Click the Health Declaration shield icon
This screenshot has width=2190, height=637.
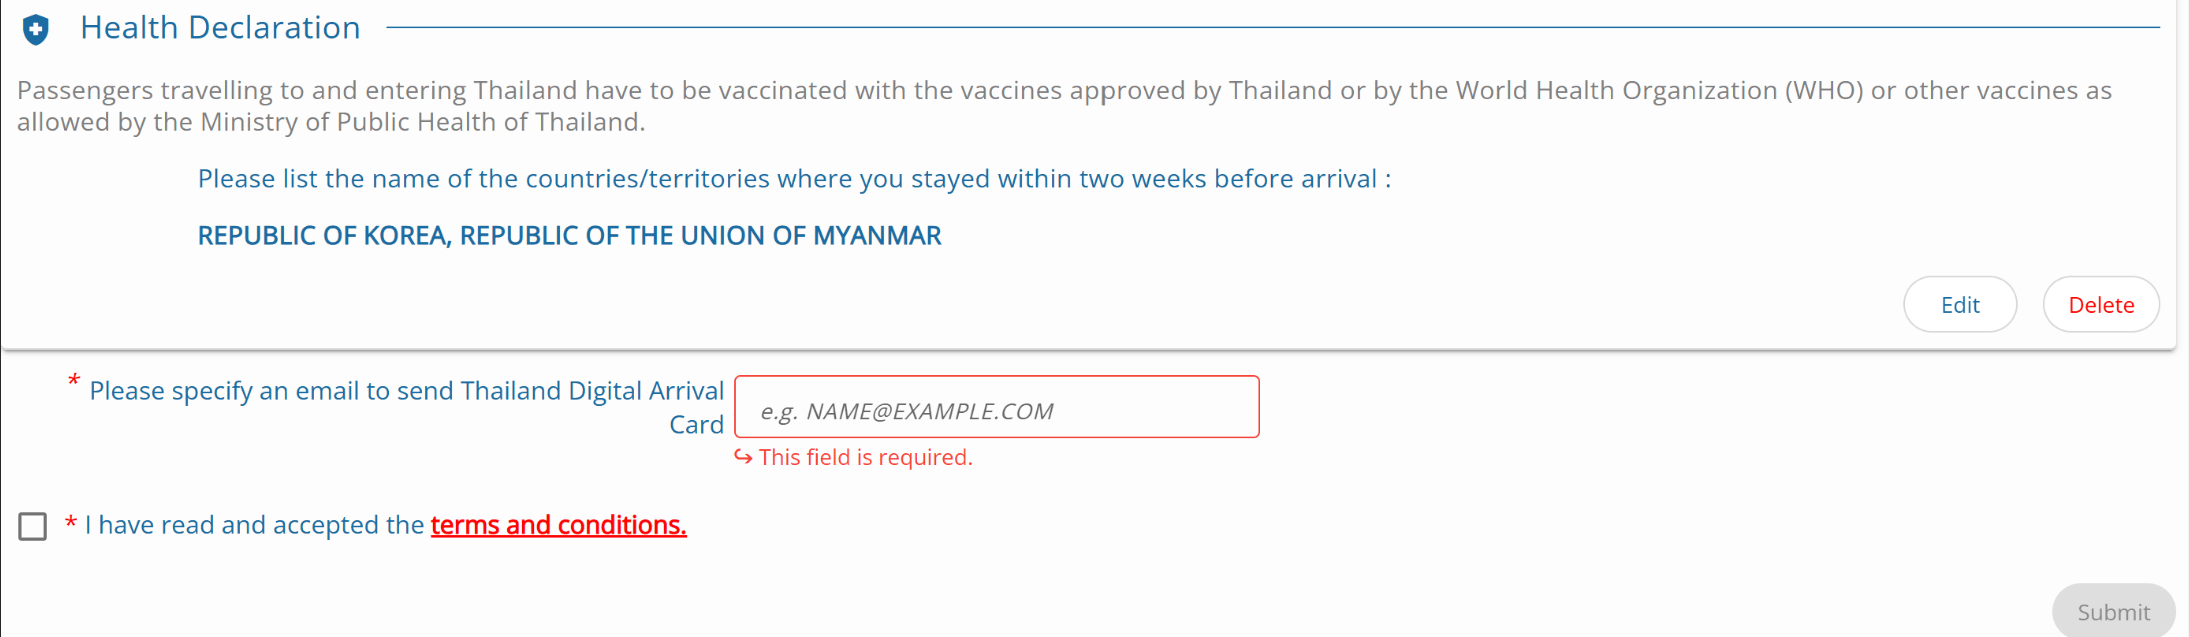(x=36, y=30)
